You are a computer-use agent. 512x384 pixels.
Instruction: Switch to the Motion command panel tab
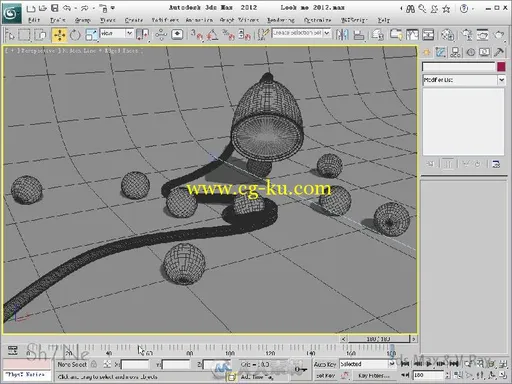[470, 52]
